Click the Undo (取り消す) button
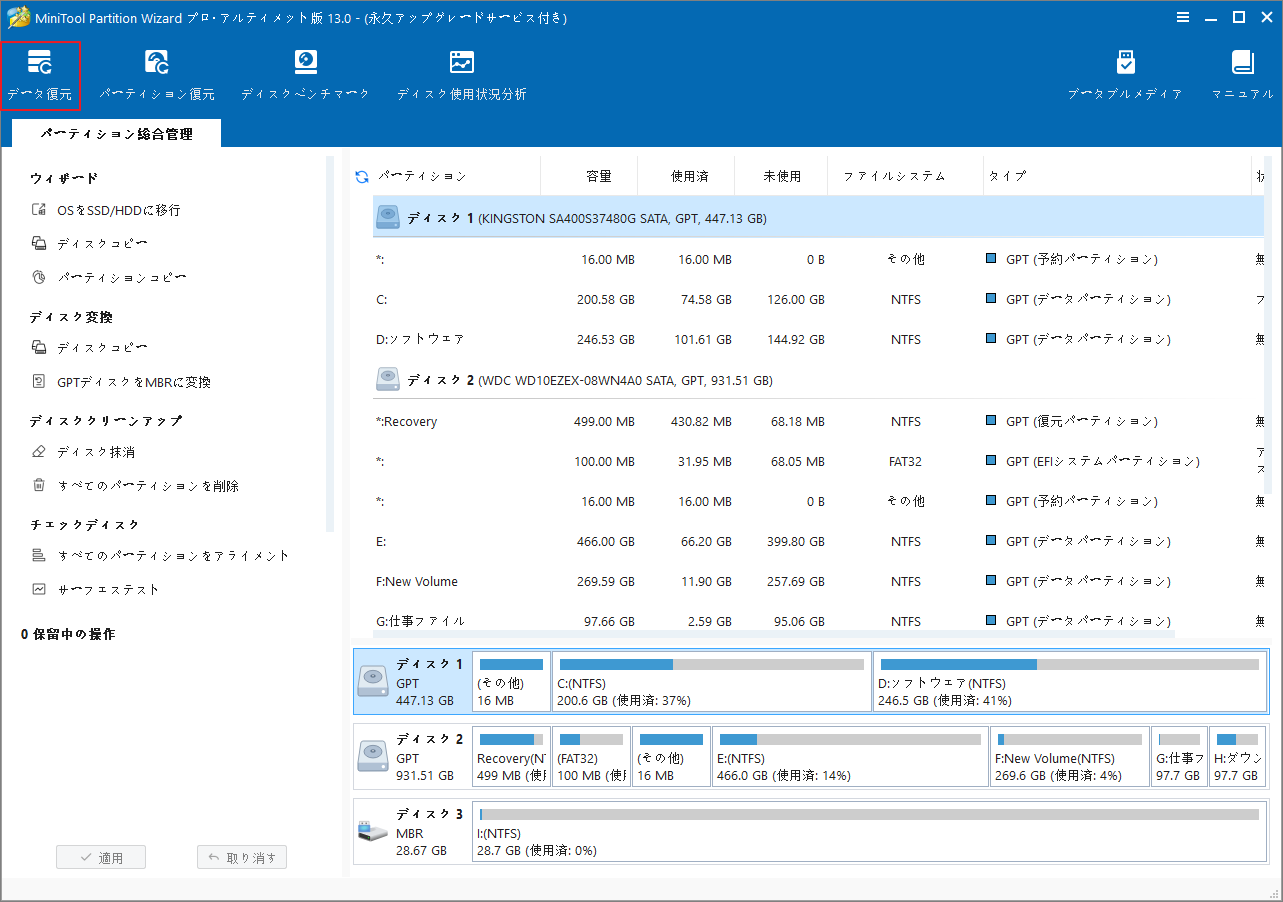Screen dimensions: 1283x902 coord(241,856)
